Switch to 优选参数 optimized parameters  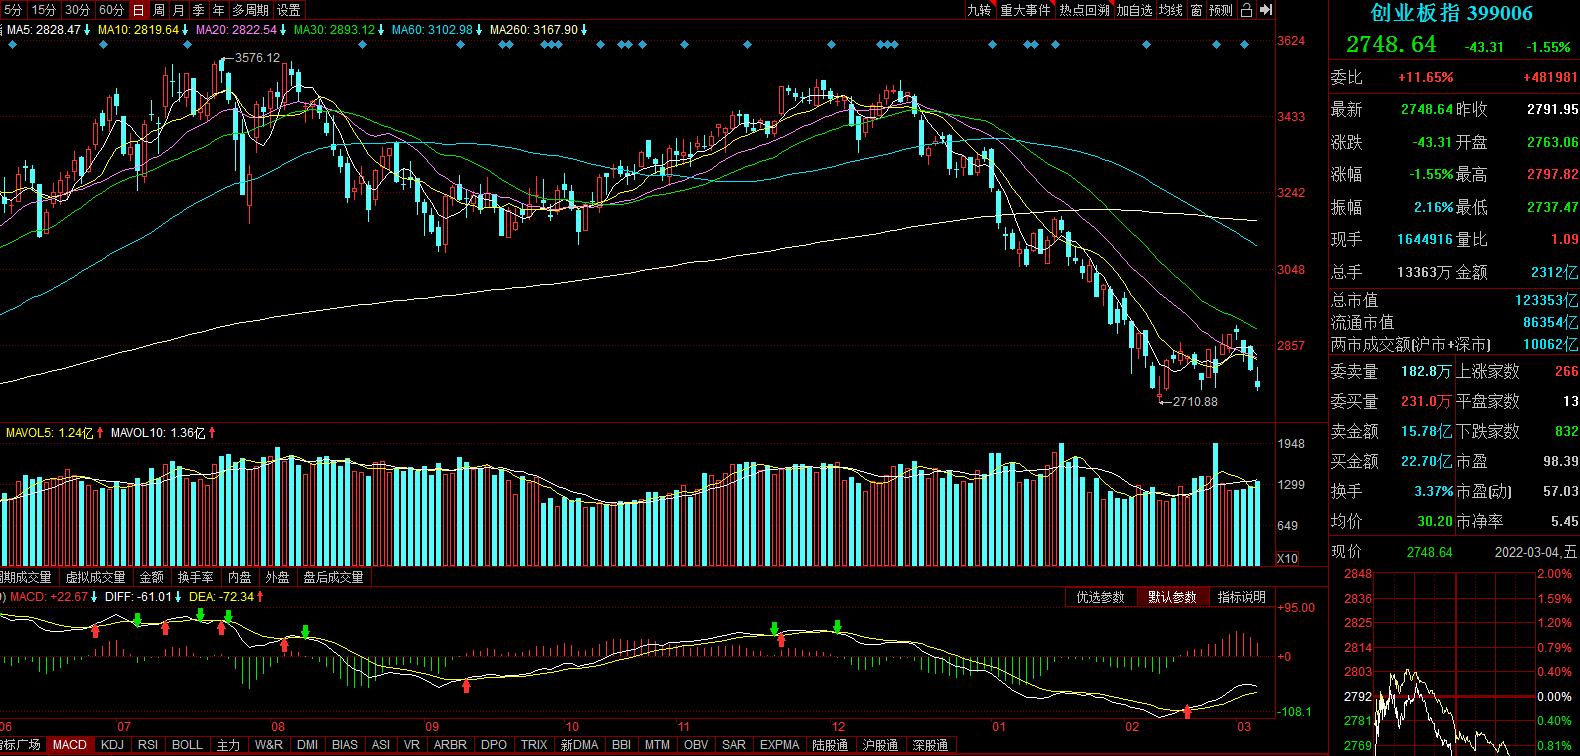coord(1100,597)
